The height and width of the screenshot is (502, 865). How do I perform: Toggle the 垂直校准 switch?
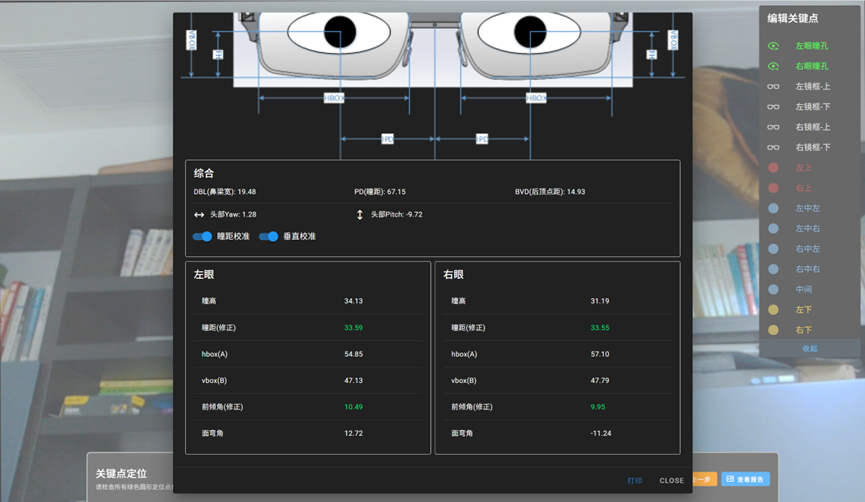269,236
